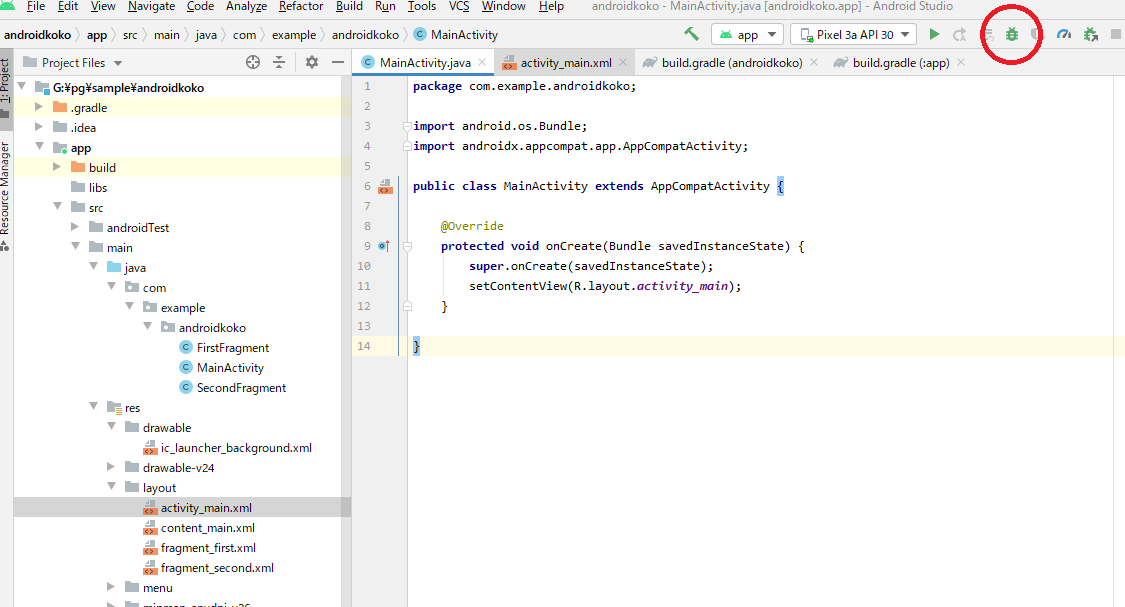Expand the .gradle folder

(x=39, y=107)
